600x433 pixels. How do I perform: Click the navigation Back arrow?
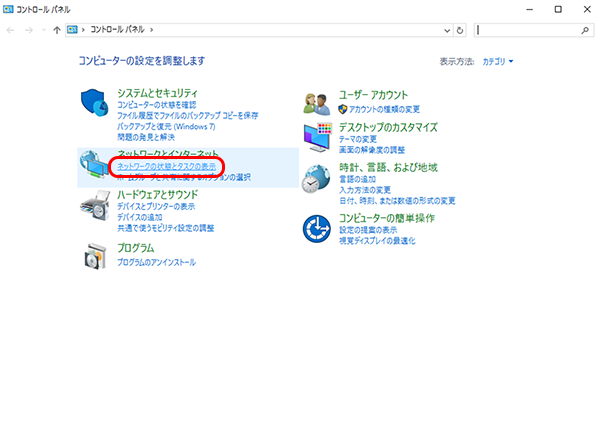(11, 30)
